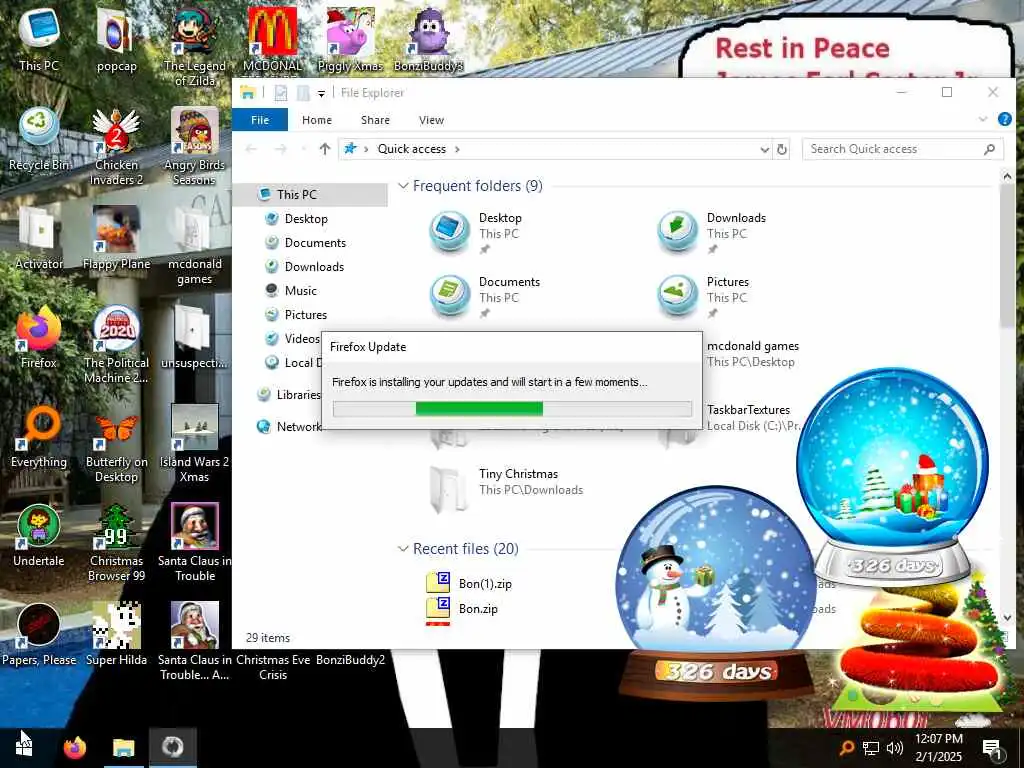Open the Super Hilda desktop icon
The image size is (1024, 768).
[116, 635]
